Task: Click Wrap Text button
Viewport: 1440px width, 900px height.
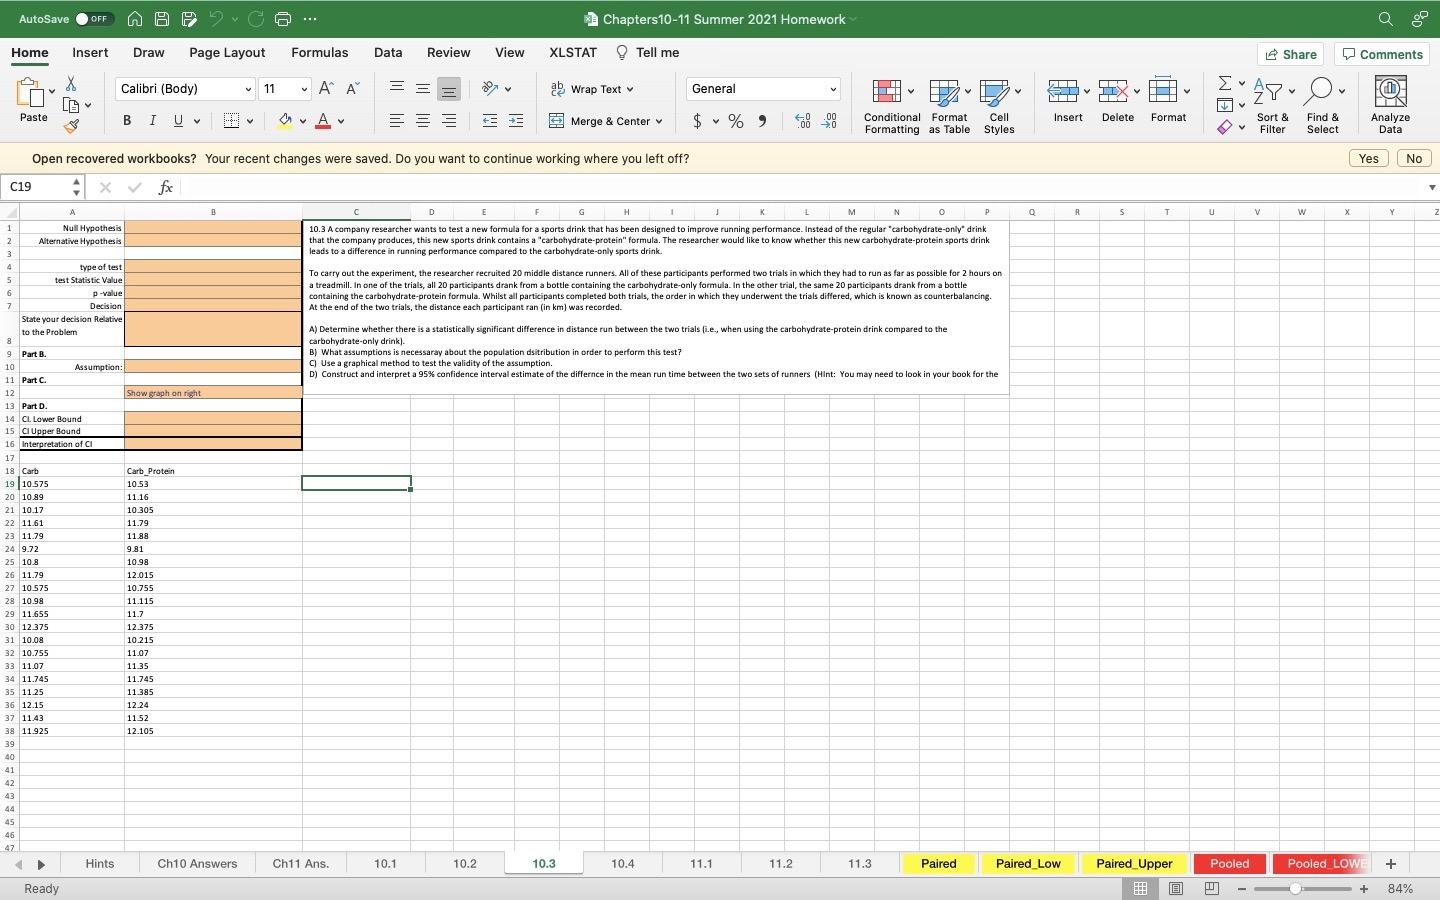Action: pyautogui.click(x=592, y=89)
